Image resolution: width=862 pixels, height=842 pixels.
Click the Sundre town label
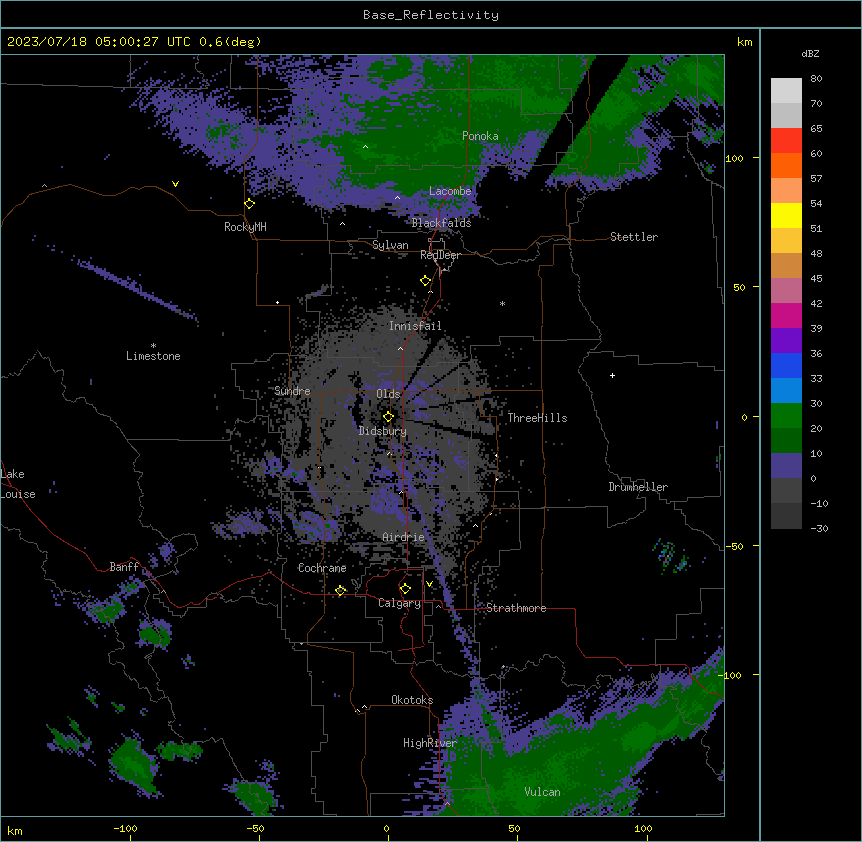[x=292, y=391]
